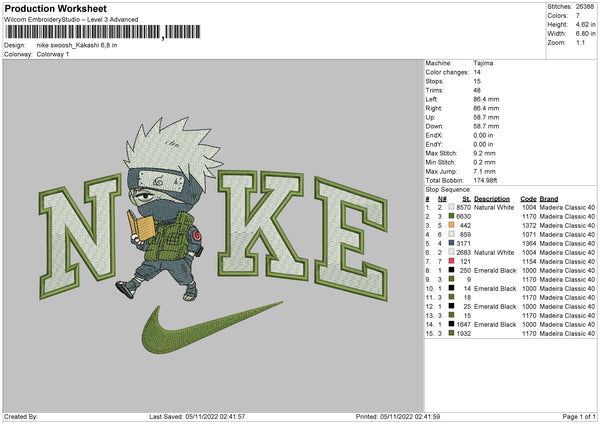Click the white swatch in stop 1 (8570 stitches)

click(452, 207)
